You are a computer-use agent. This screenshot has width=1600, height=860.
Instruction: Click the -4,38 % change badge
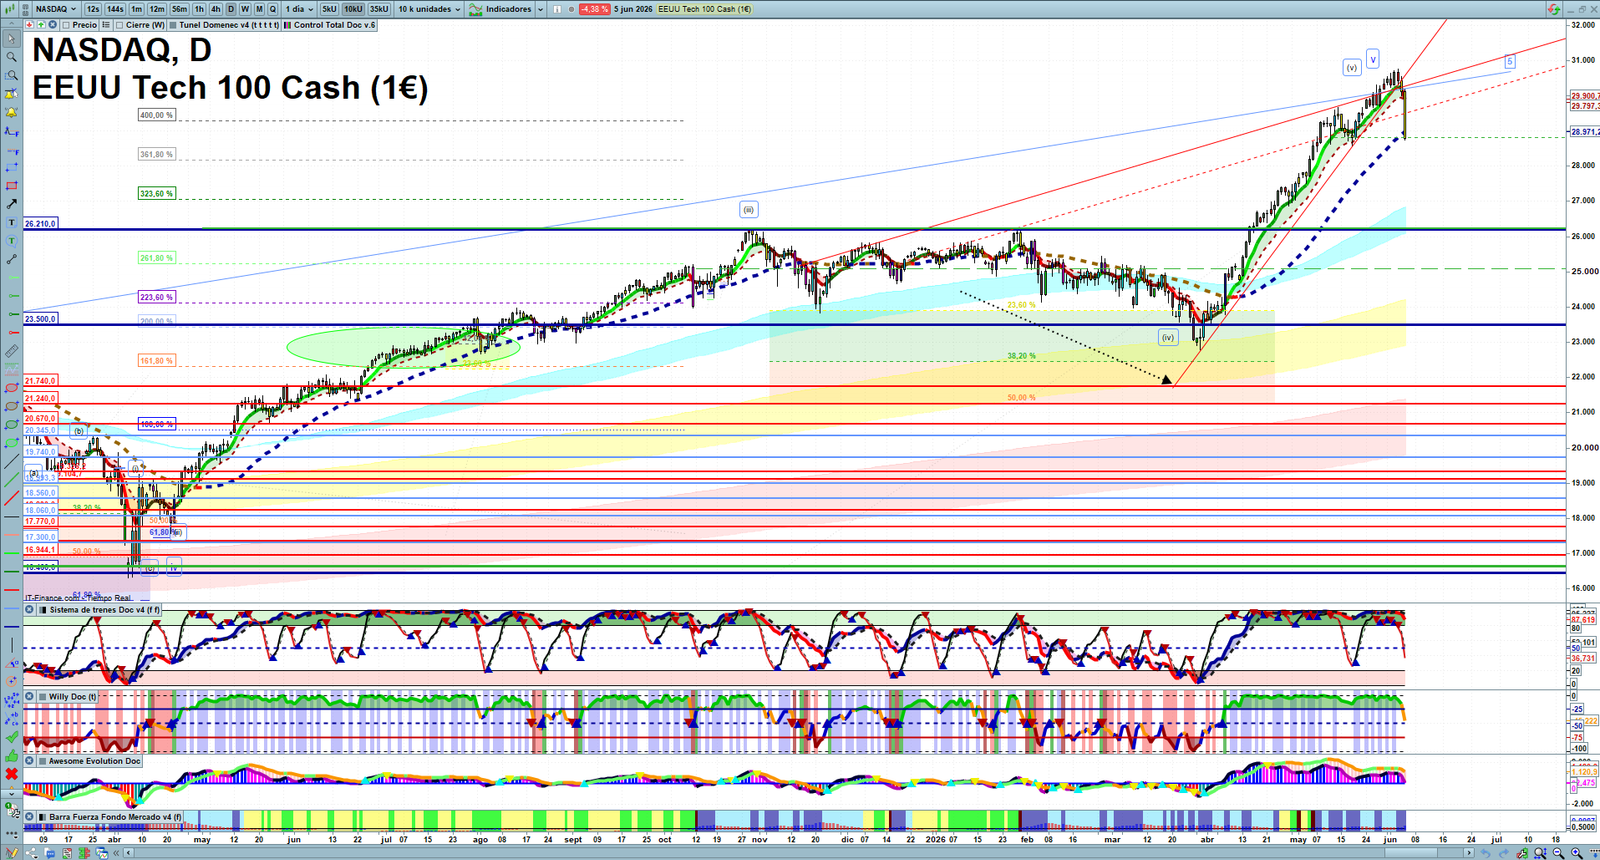(x=595, y=9)
